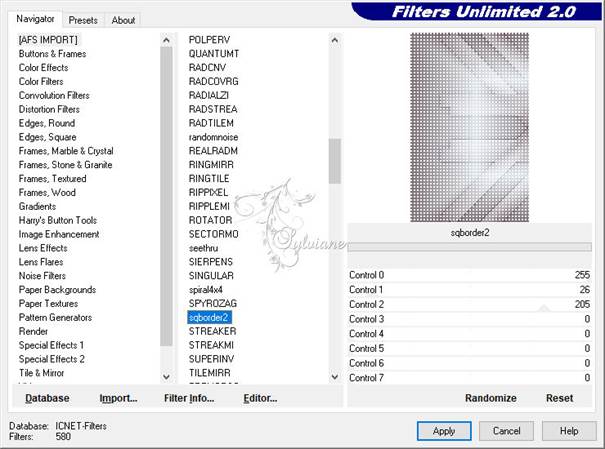Viewport: 605px width, 449px height.
Task: Choose the RADCOVRG filter
Action: (213, 81)
